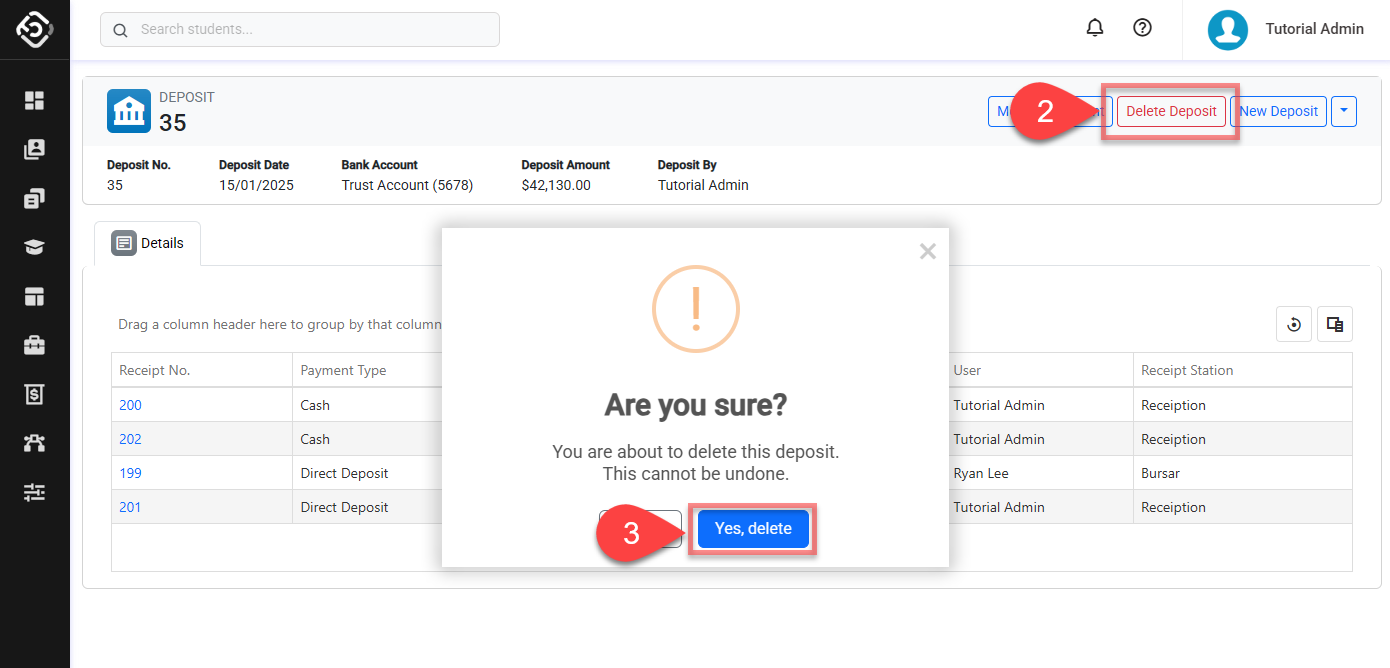
Task: Expand the dropdown arrow beside New Deposit
Action: coord(1344,111)
